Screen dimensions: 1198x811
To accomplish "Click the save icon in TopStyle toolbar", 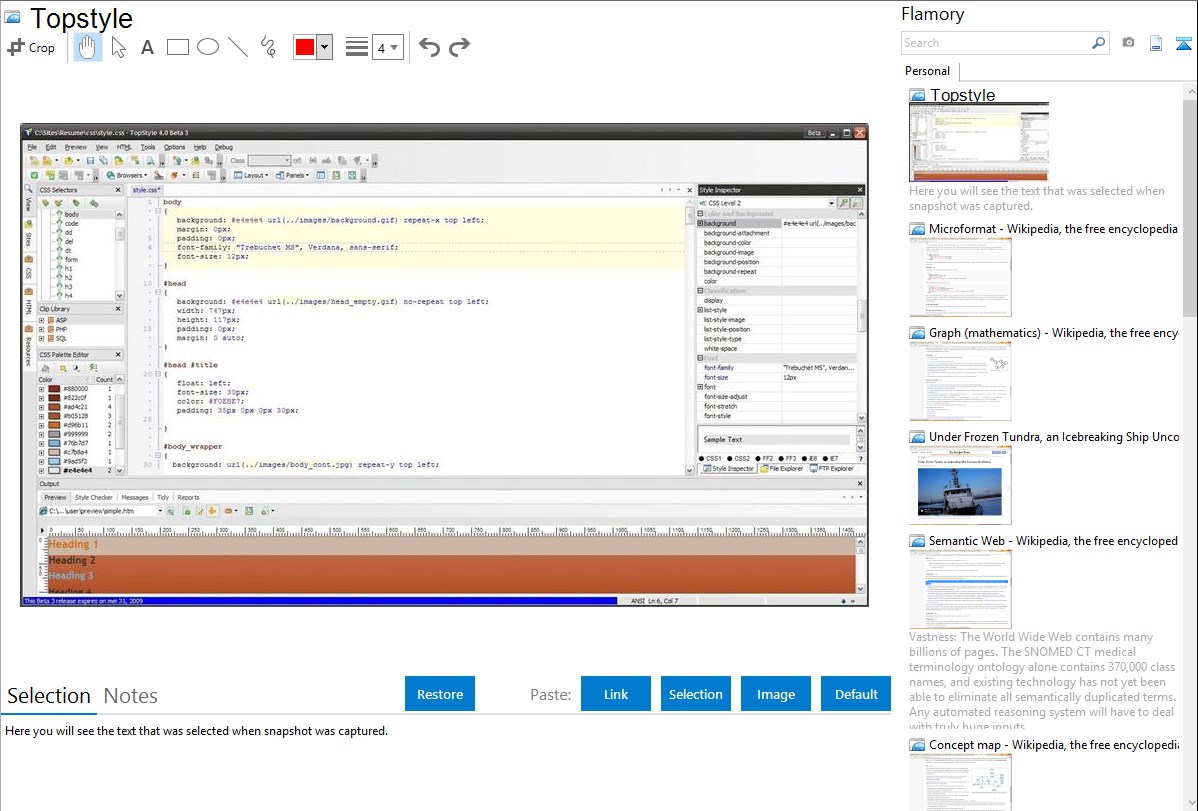I will [x=90, y=161].
